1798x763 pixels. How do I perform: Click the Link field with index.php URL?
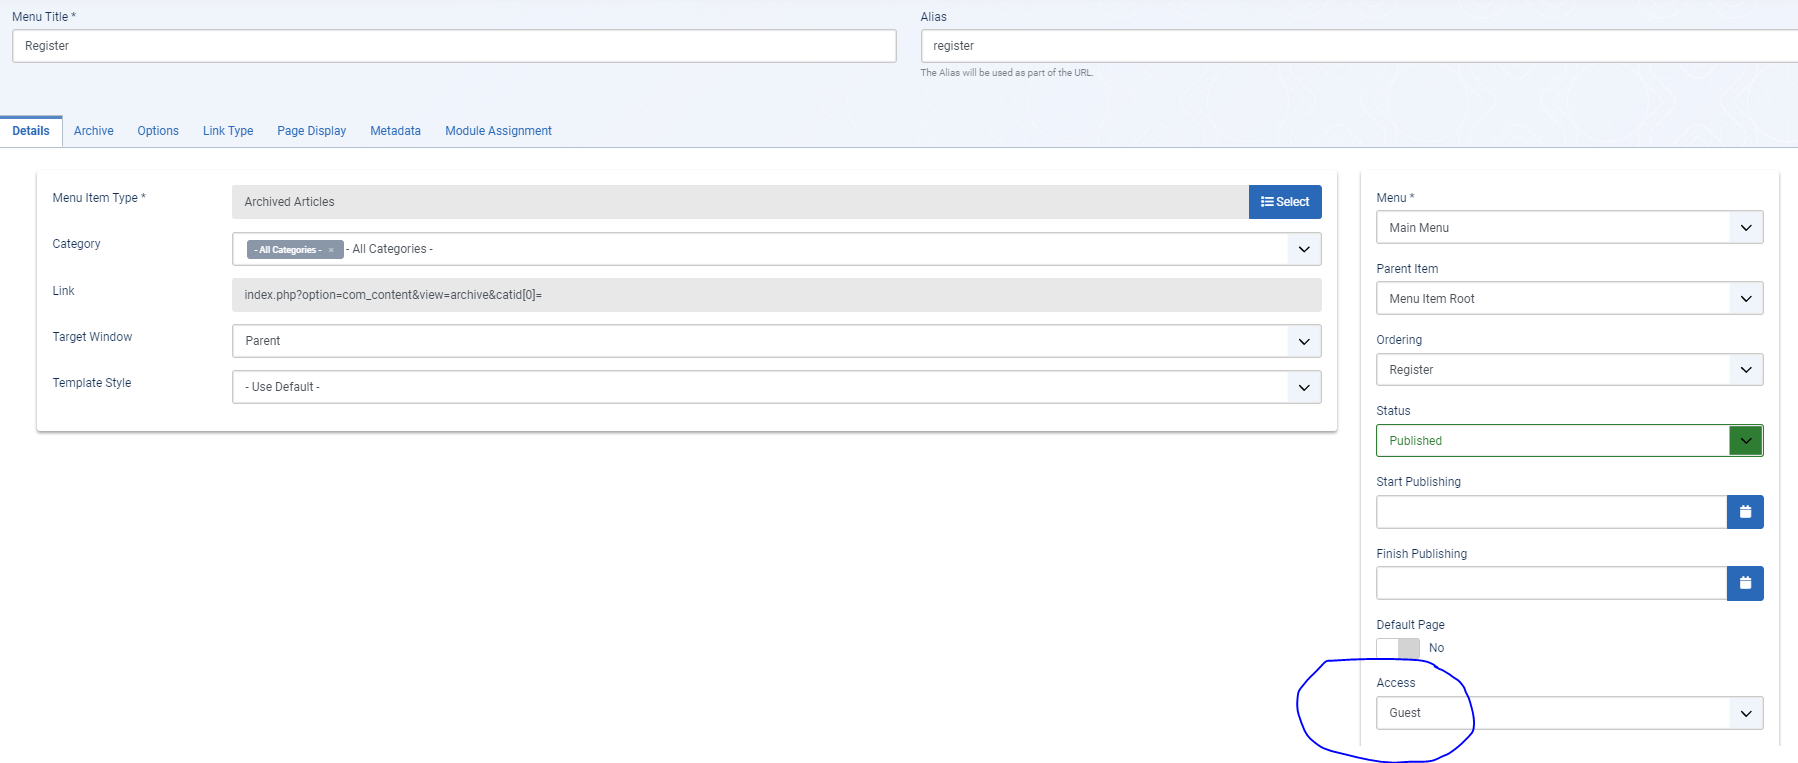coord(777,295)
